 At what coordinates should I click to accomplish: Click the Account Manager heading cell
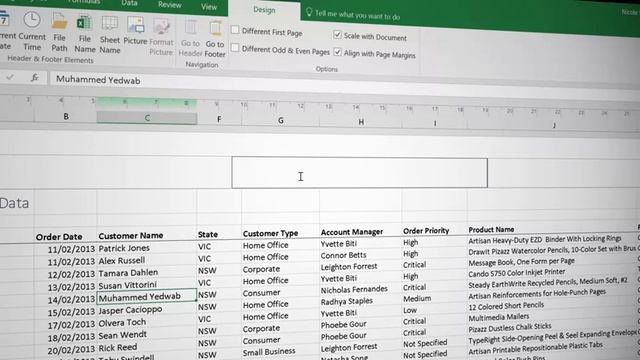click(352, 232)
